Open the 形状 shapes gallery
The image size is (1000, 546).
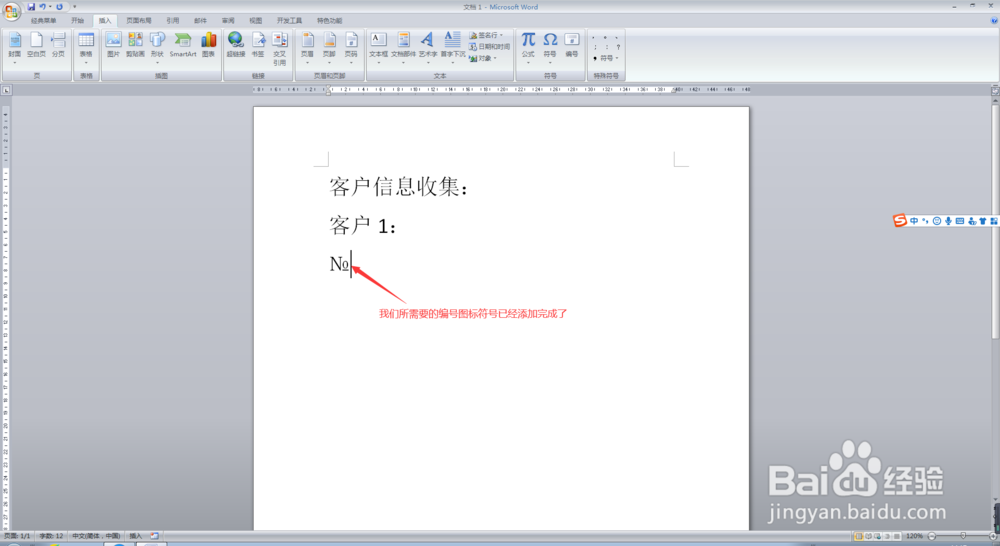[x=157, y=47]
